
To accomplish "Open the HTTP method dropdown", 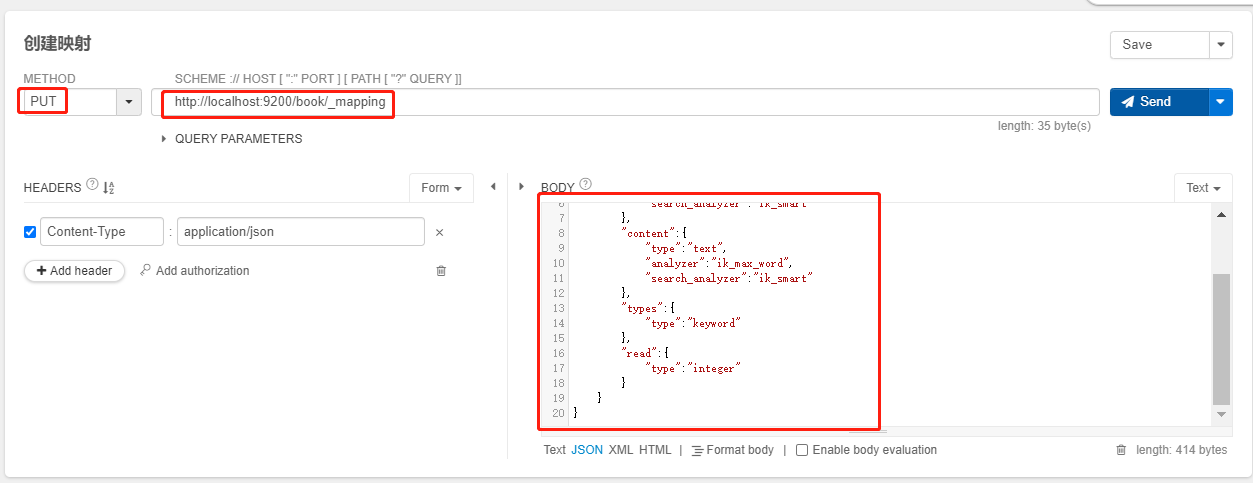I will coord(129,102).
